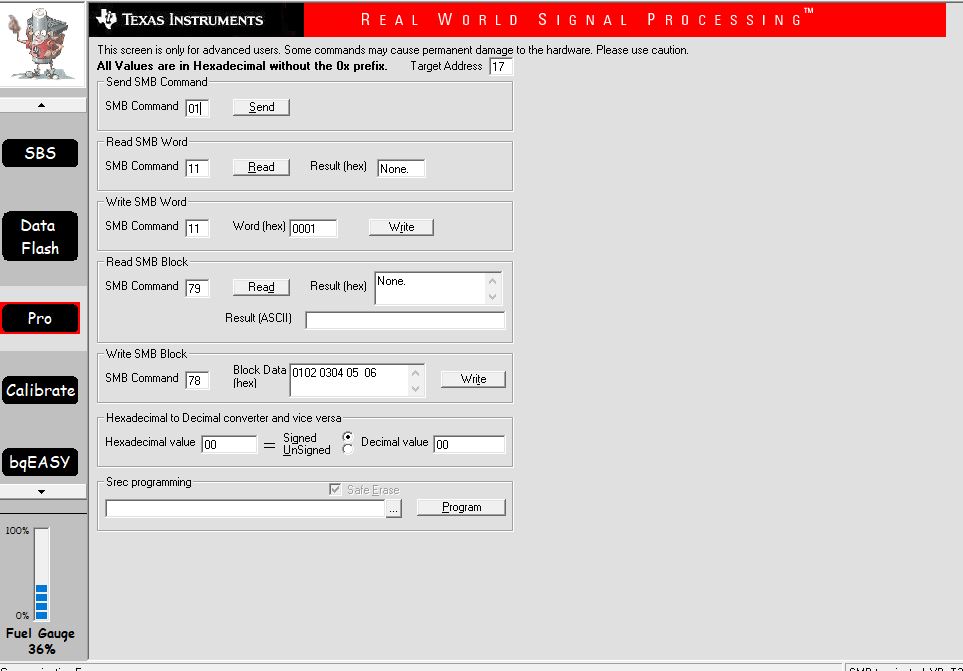963x671 pixels.
Task: Click Read button in Read SMB Block
Action: coord(261,287)
